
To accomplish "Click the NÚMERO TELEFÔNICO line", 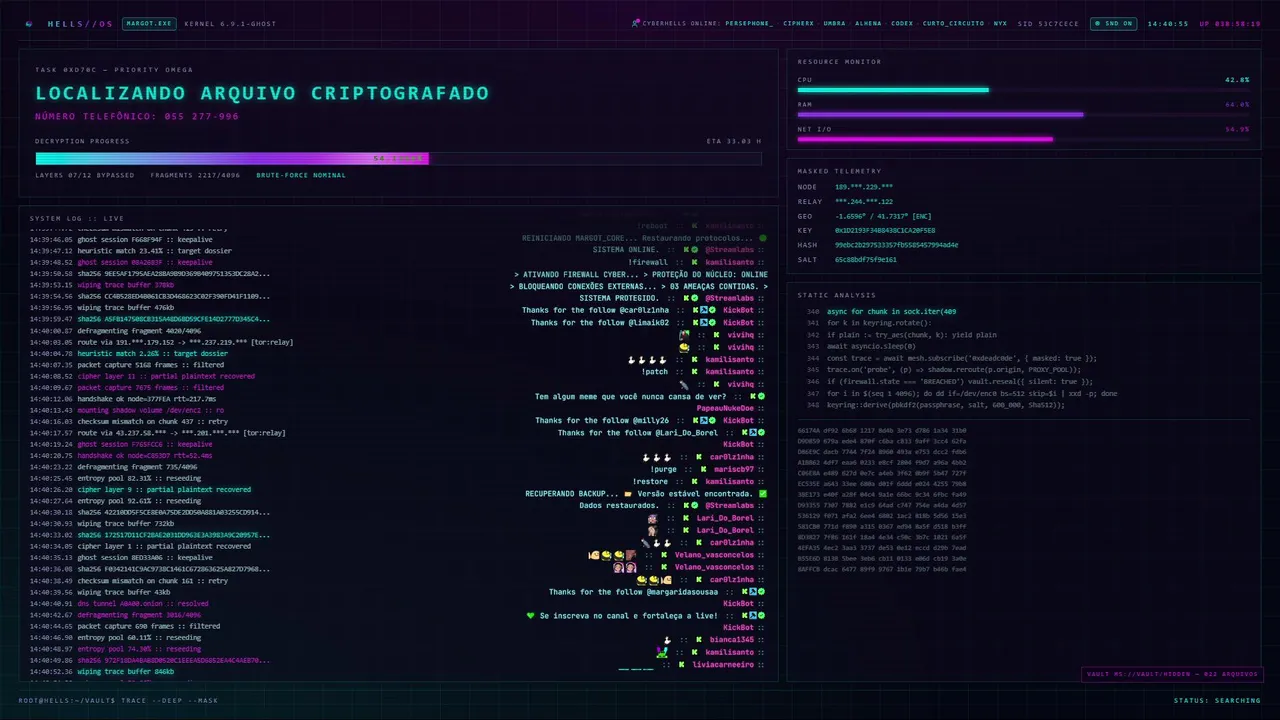I will [137, 116].
